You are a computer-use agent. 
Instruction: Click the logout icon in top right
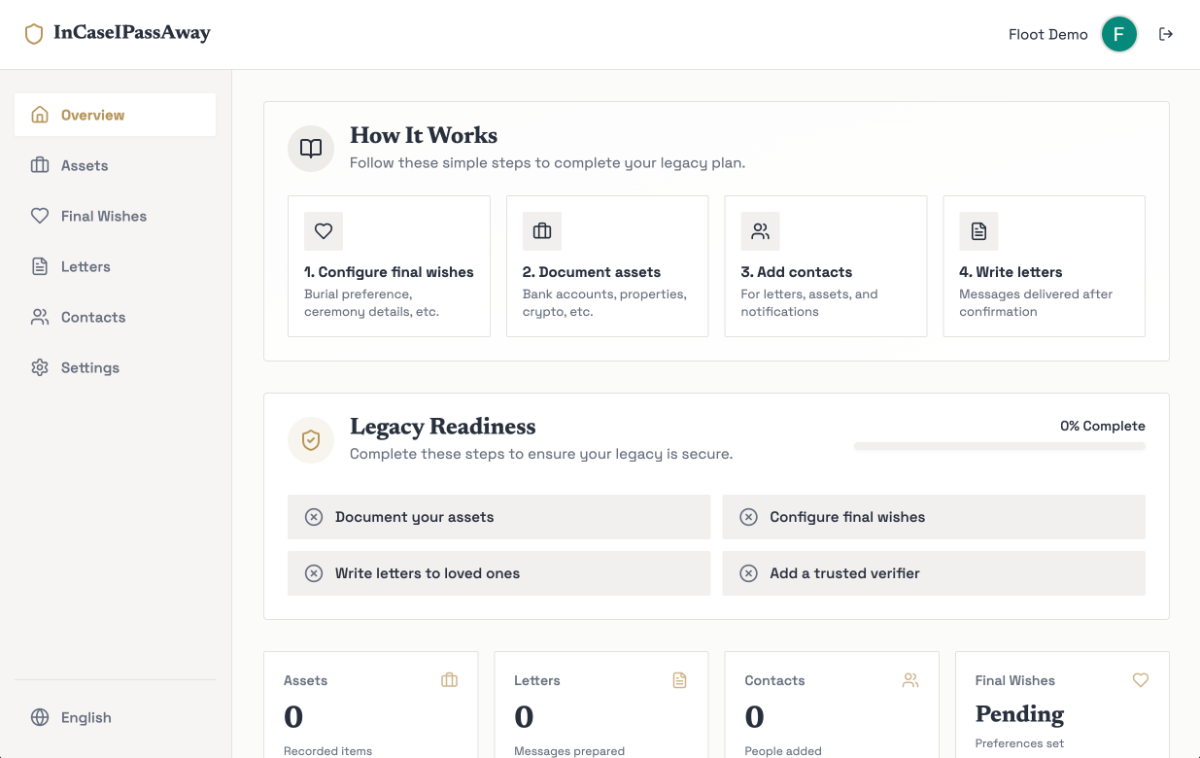point(1166,34)
